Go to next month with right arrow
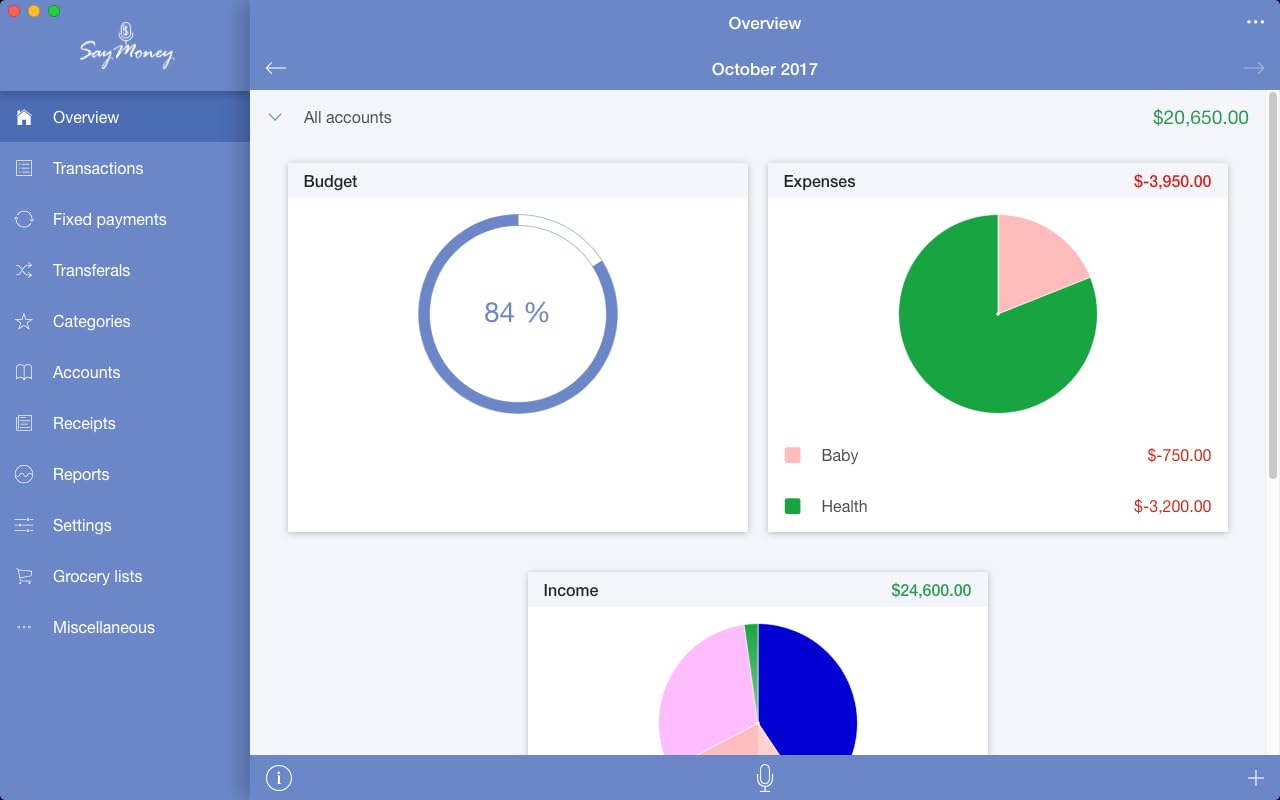The image size is (1280, 800). point(1254,68)
